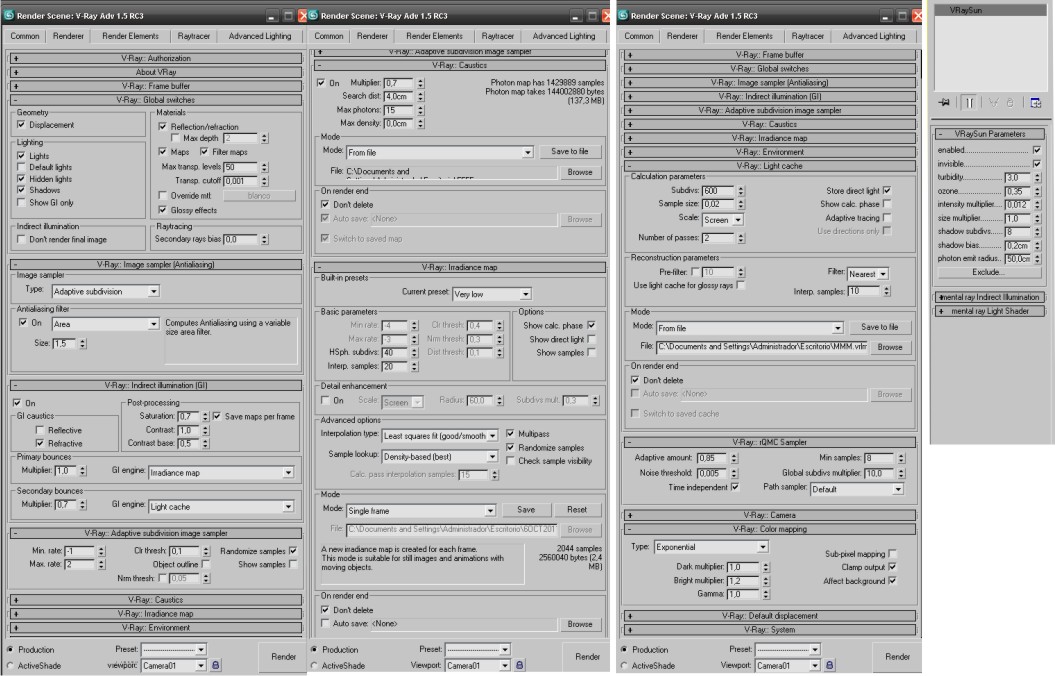Enable the Reflective GI caustics checkbox
Image resolution: width=1055 pixels, height=676 pixels.
(40, 430)
